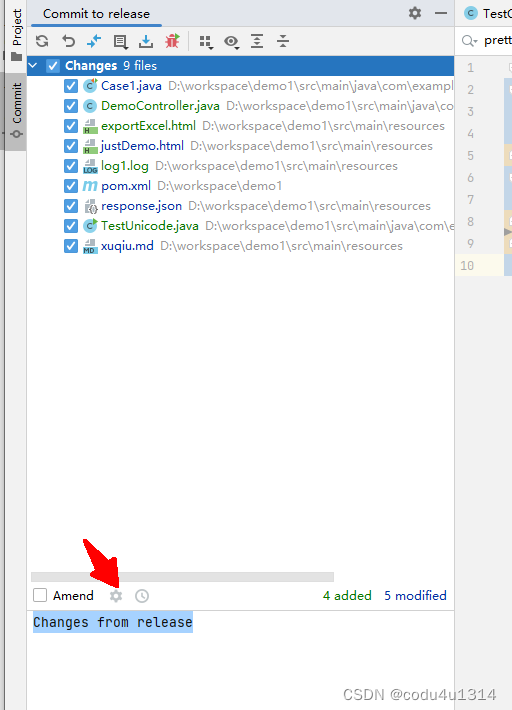Select the pom.xml file row

click(240, 186)
